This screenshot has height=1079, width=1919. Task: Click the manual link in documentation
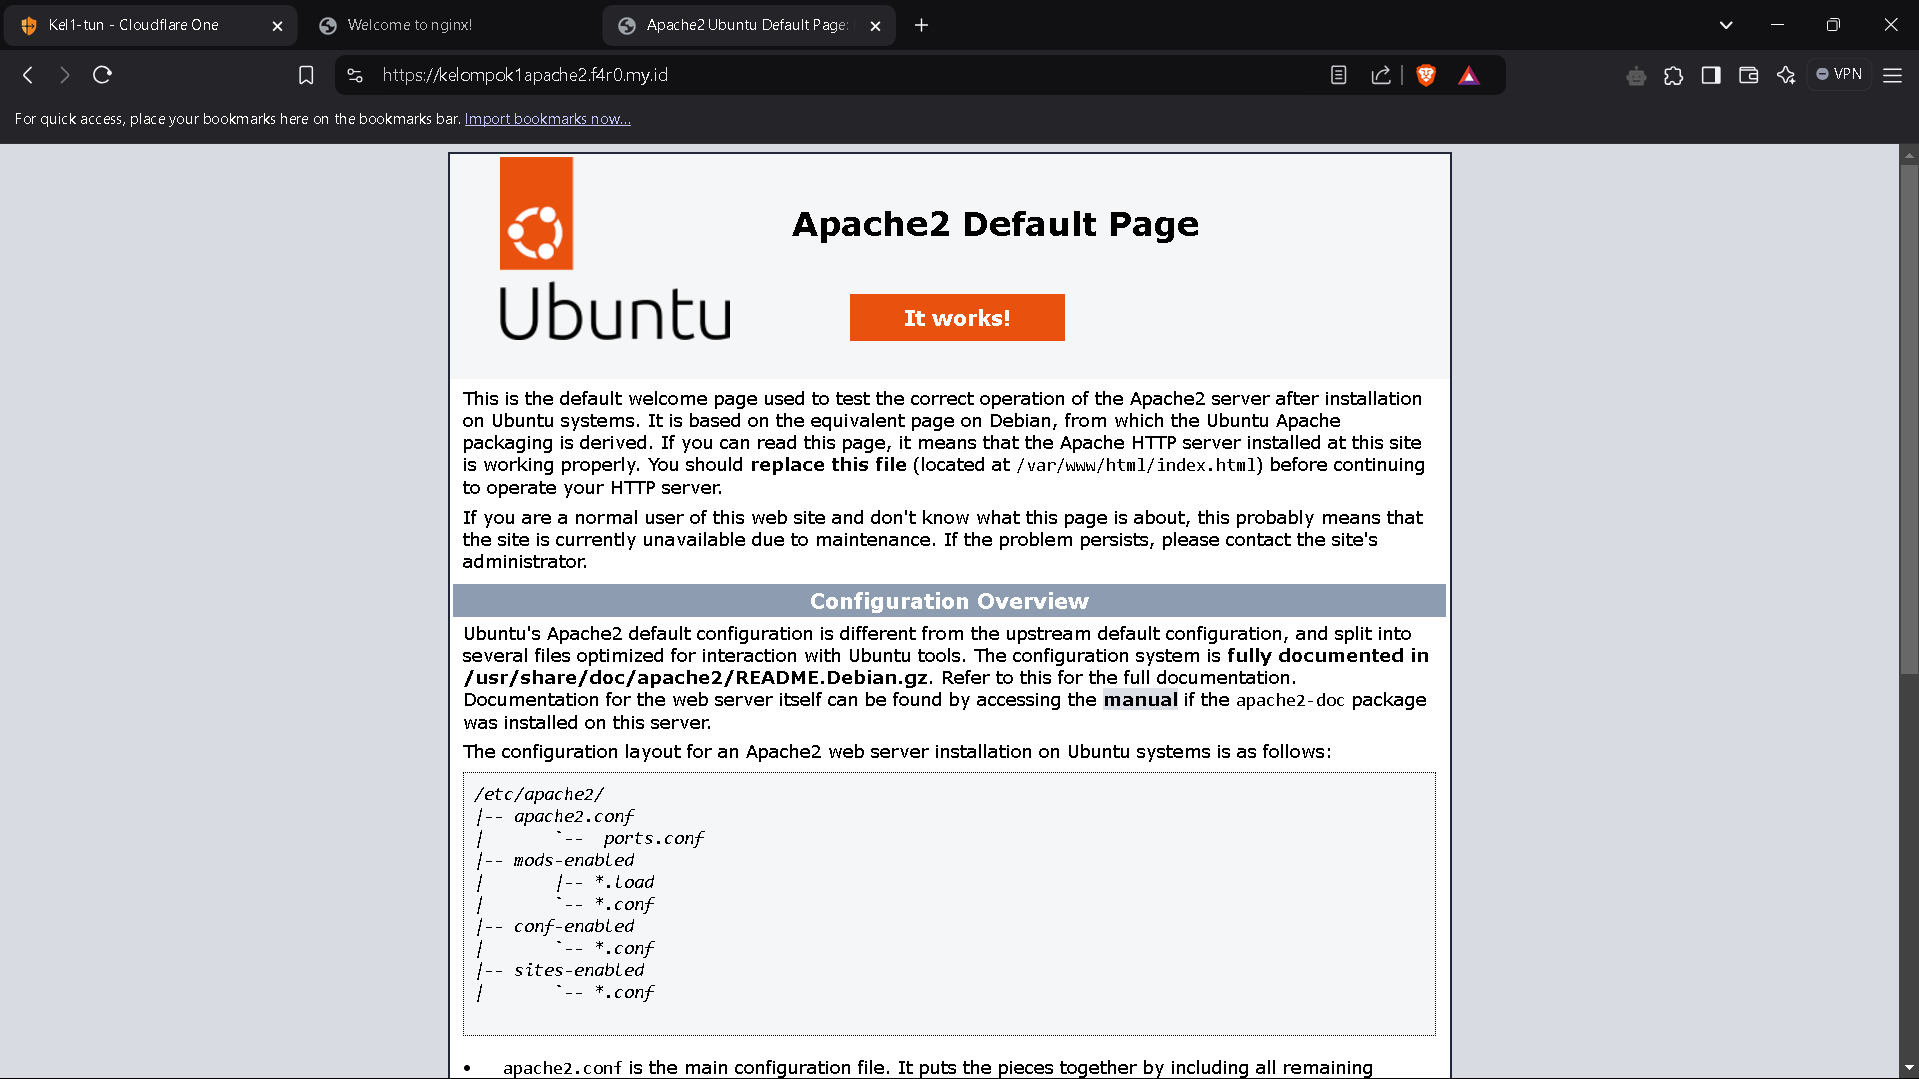(x=1140, y=700)
